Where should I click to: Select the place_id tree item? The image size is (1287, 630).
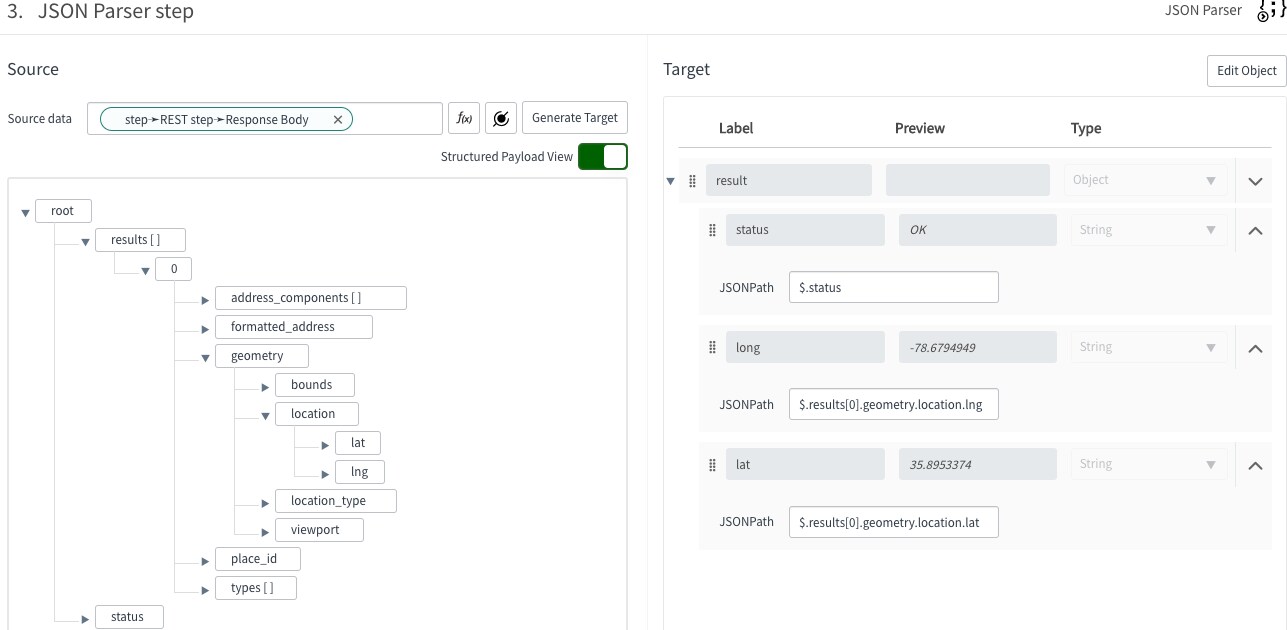[258, 559]
